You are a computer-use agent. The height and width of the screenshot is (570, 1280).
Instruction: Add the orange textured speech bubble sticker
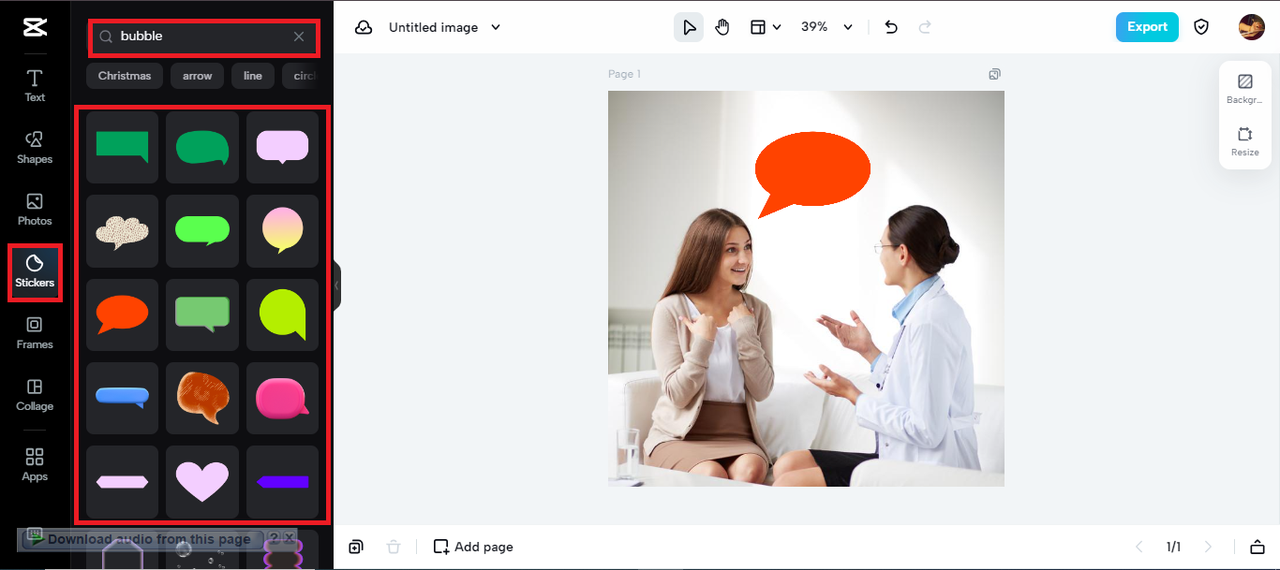pyautogui.click(x=202, y=398)
